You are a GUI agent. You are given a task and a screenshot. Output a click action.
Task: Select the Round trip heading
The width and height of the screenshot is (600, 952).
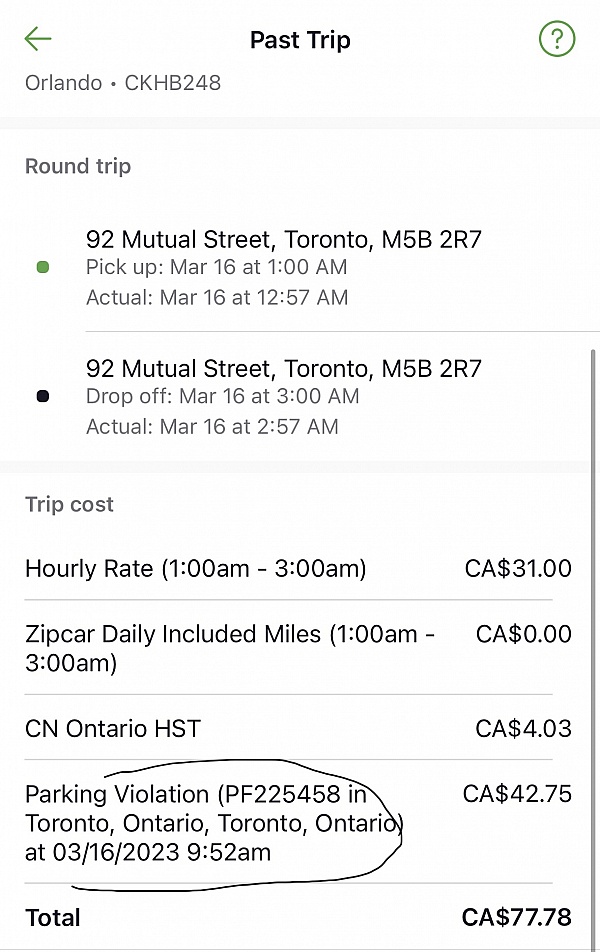[x=78, y=166]
